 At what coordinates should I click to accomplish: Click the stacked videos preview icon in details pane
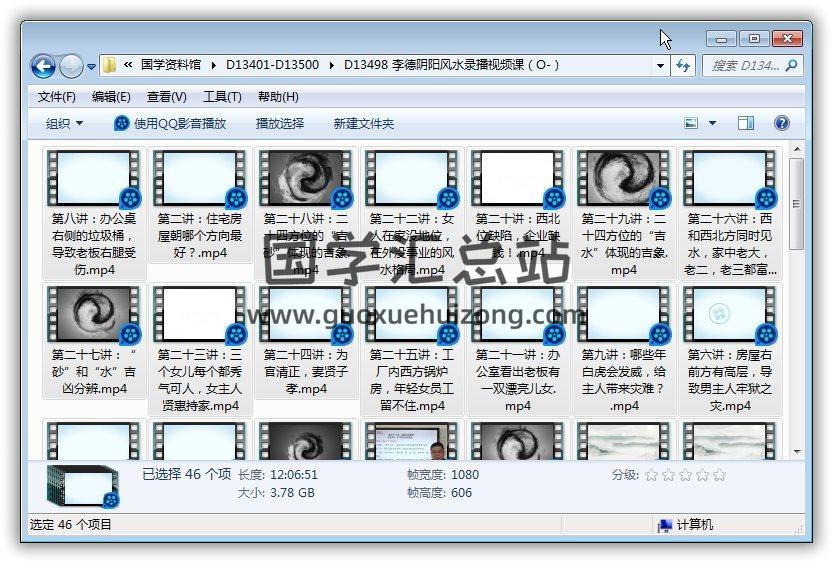(x=83, y=485)
